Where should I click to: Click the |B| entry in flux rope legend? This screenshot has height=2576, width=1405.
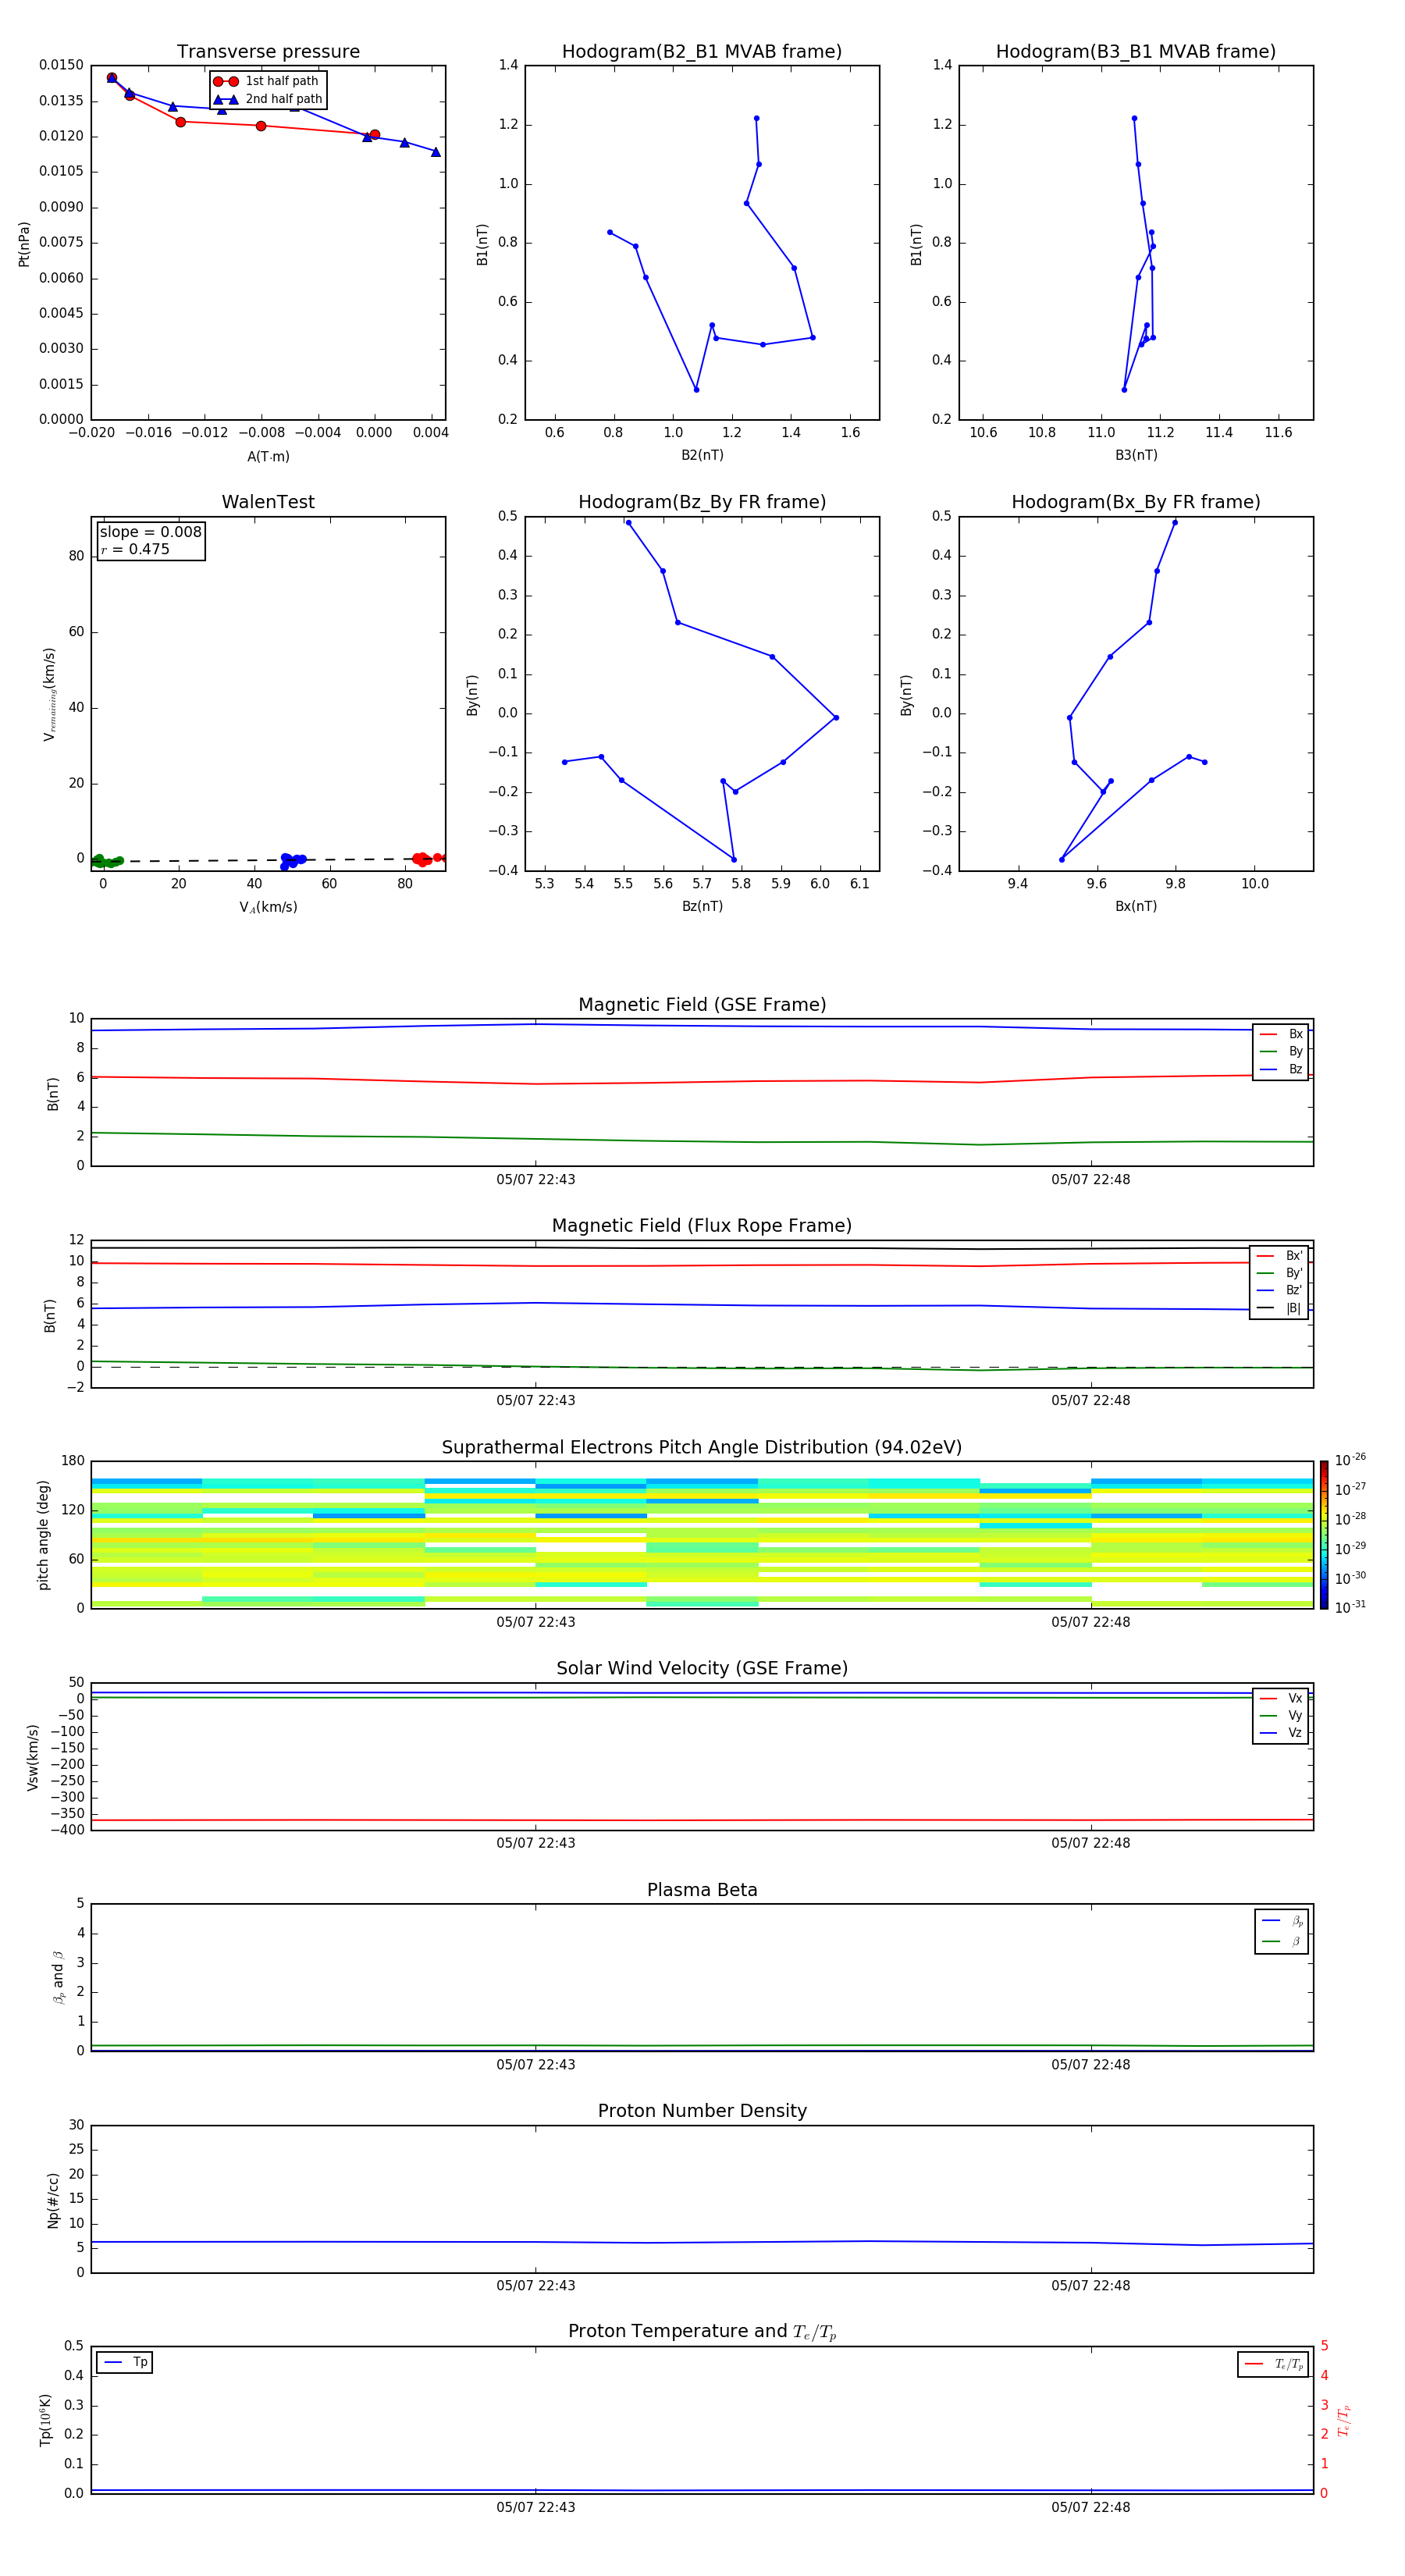pos(1279,1308)
